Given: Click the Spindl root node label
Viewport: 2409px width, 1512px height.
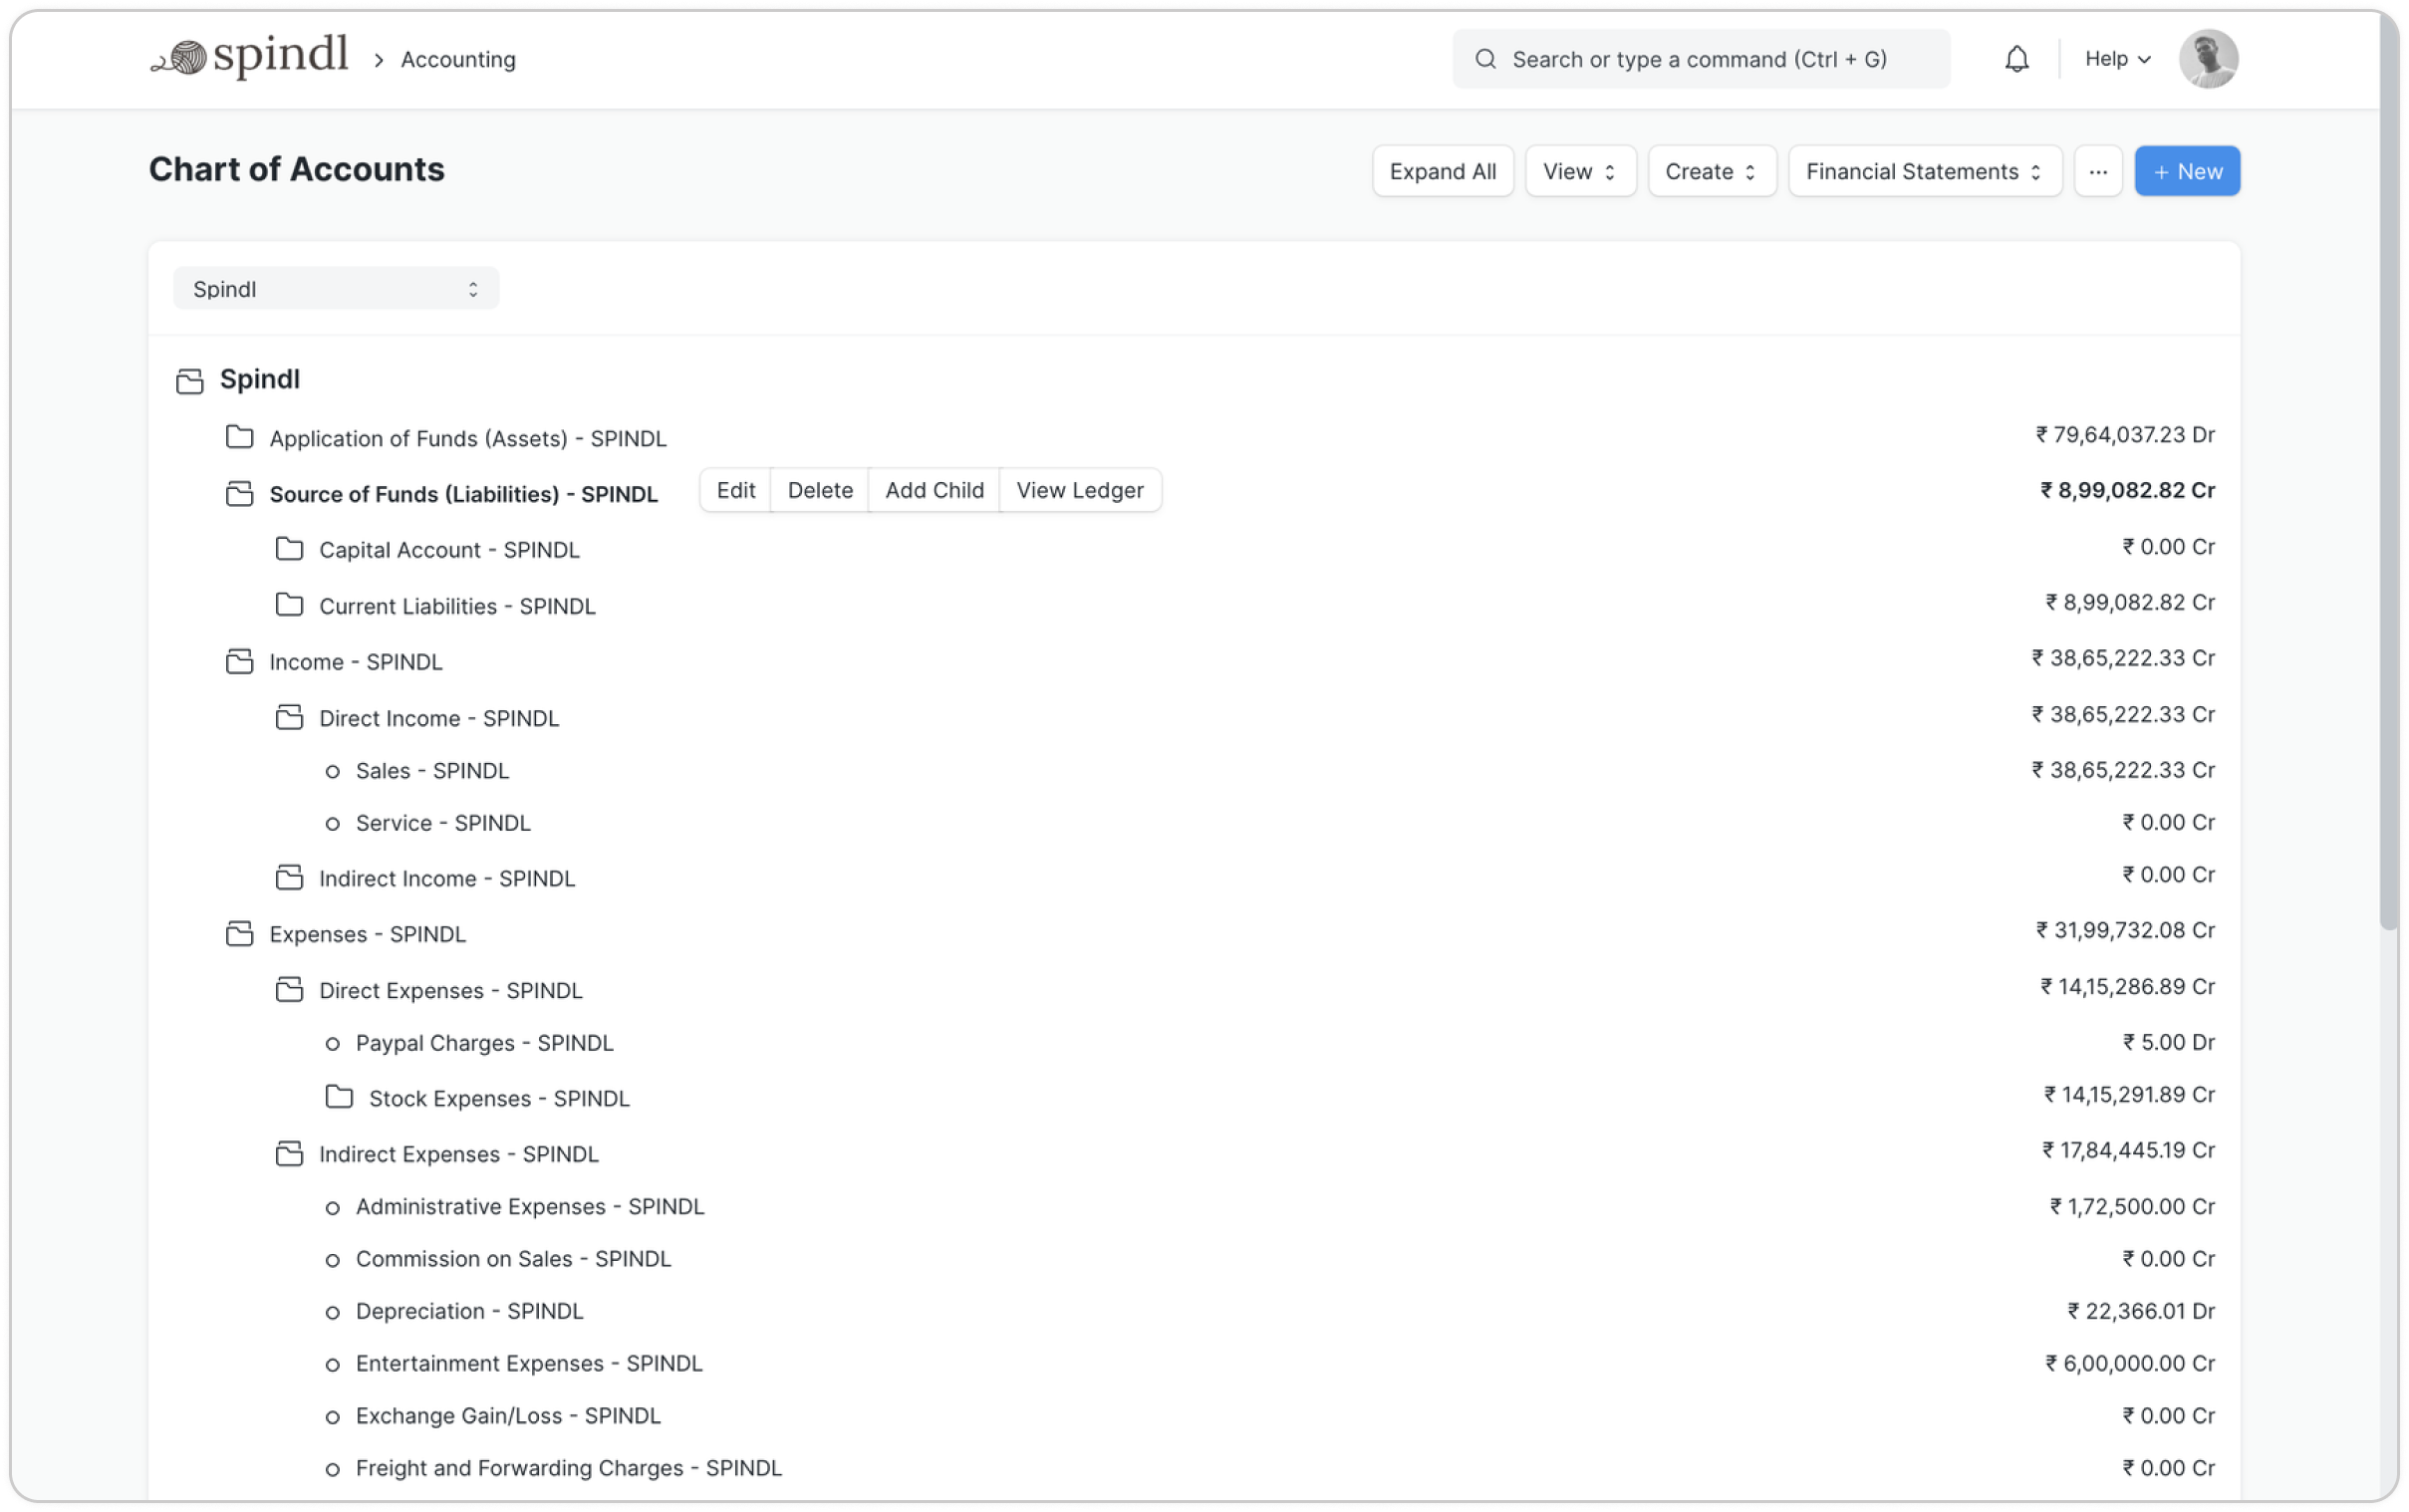Looking at the screenshot, I should pos(259,379).
